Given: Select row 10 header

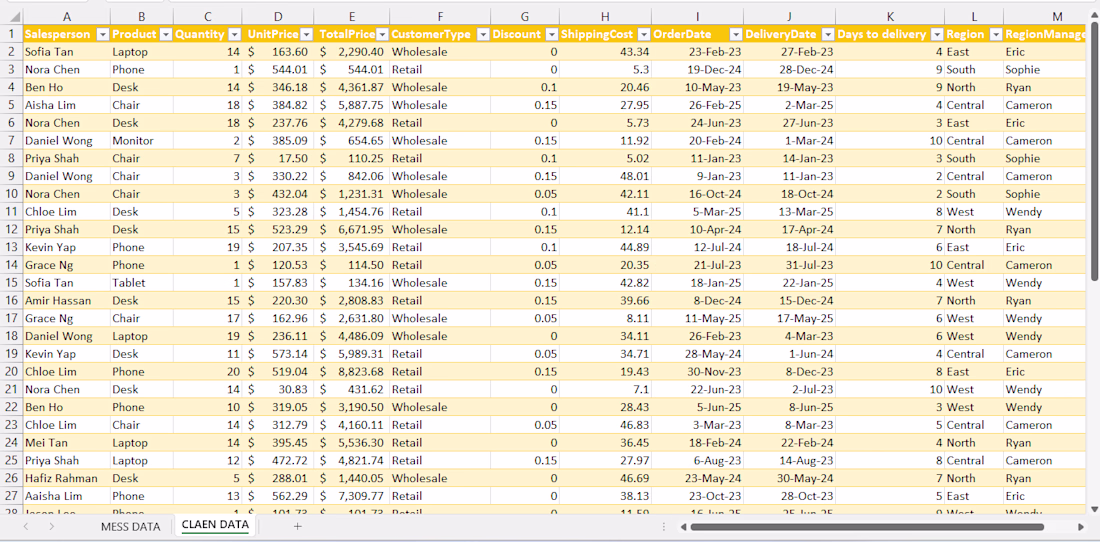Looking at the screenshot, I should tap(11, 194).
